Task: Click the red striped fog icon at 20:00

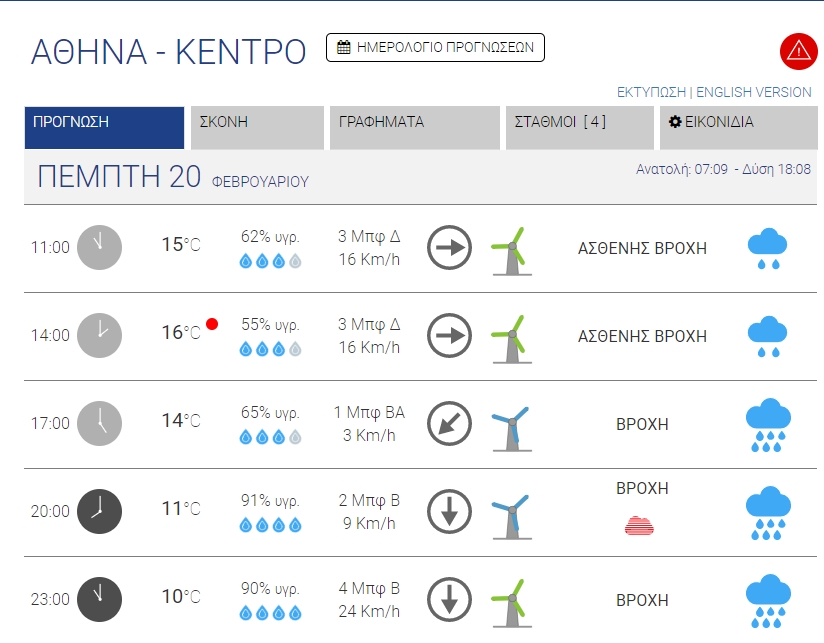Action: [642, 524]
